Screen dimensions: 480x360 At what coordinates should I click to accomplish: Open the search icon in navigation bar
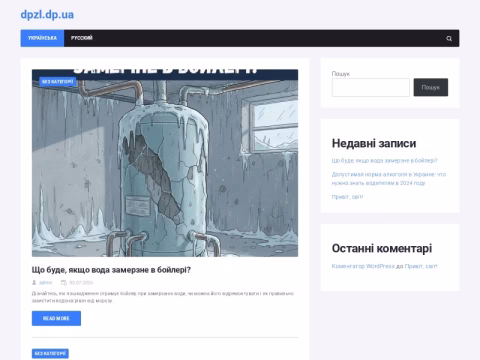pos(449,38)
